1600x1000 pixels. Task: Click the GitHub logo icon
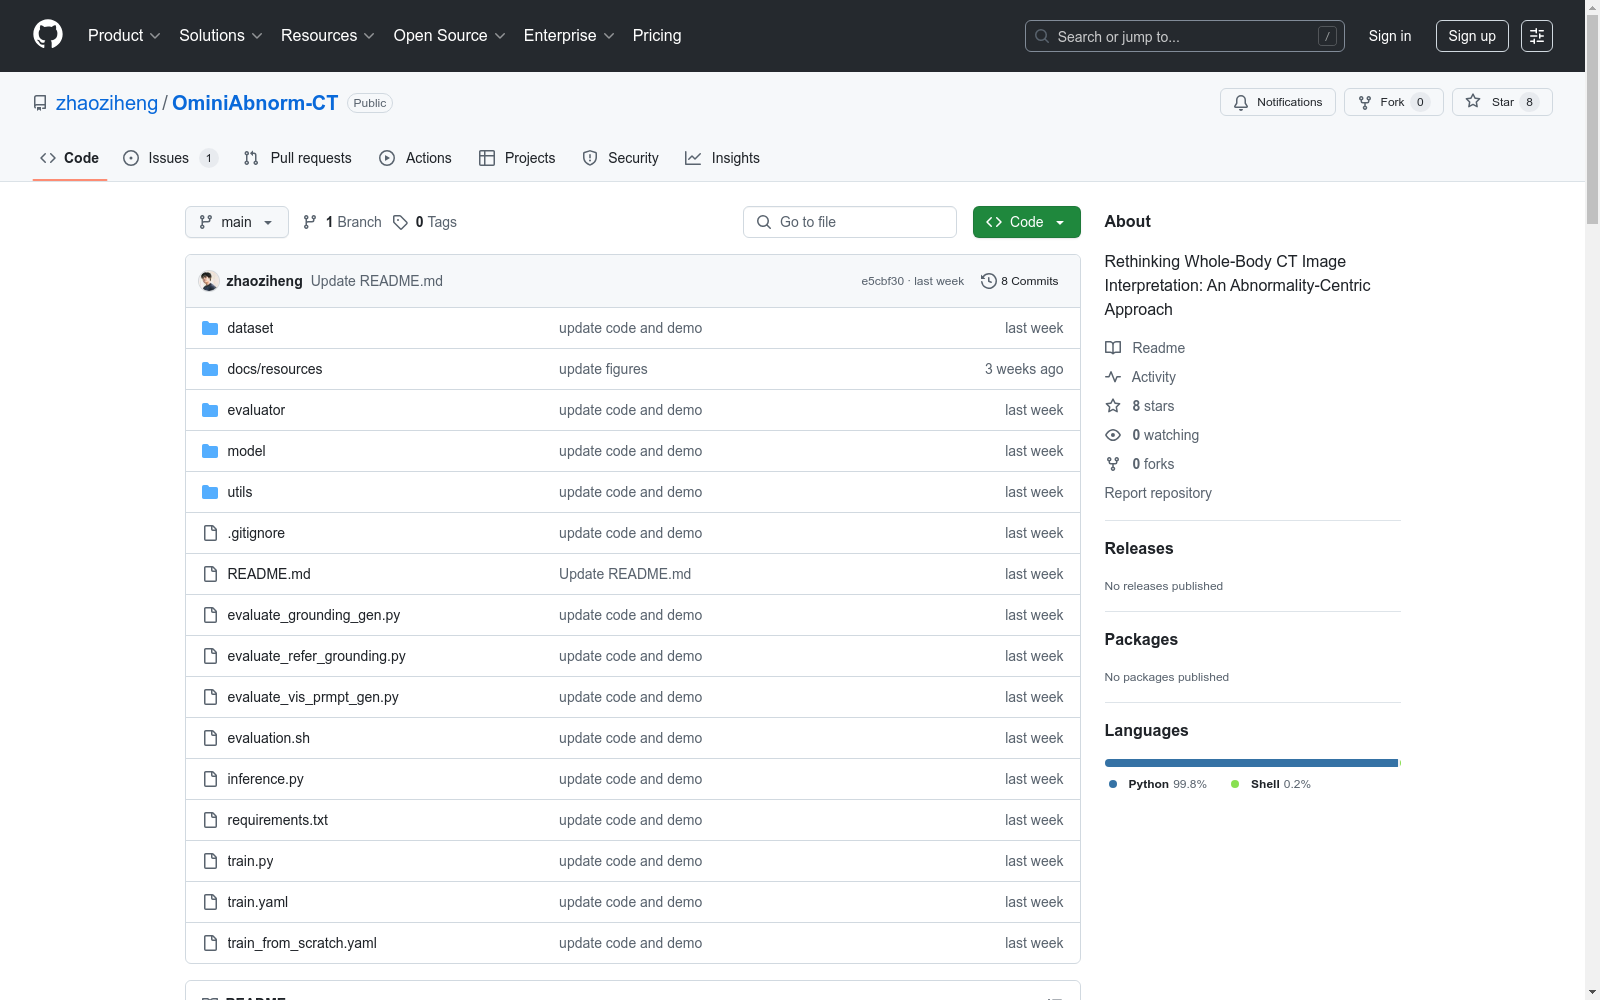(48, 35)
